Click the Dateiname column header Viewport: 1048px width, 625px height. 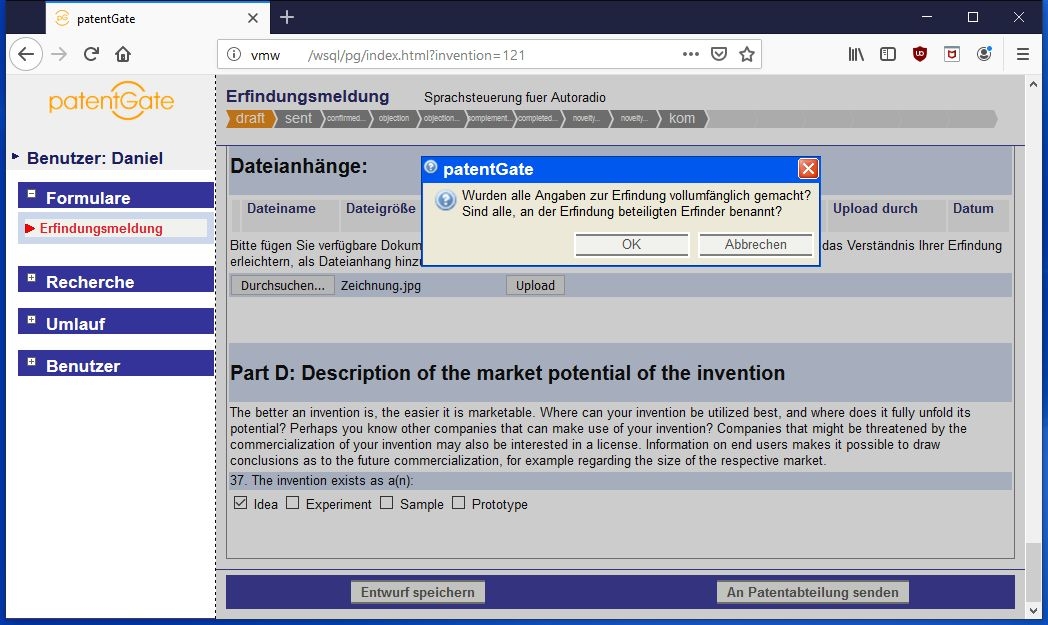coord(281,209)
